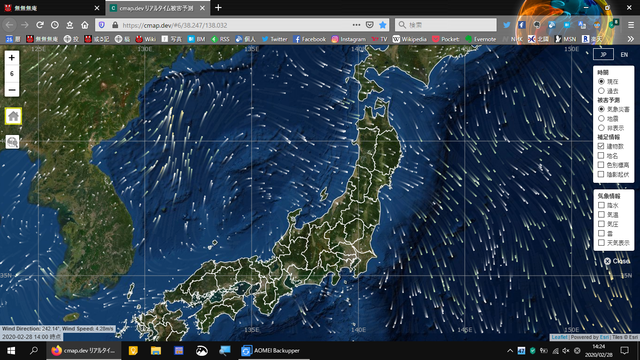Open new browser tab
The width and height of the screenshot is (640, 360).
pos(218,8)
